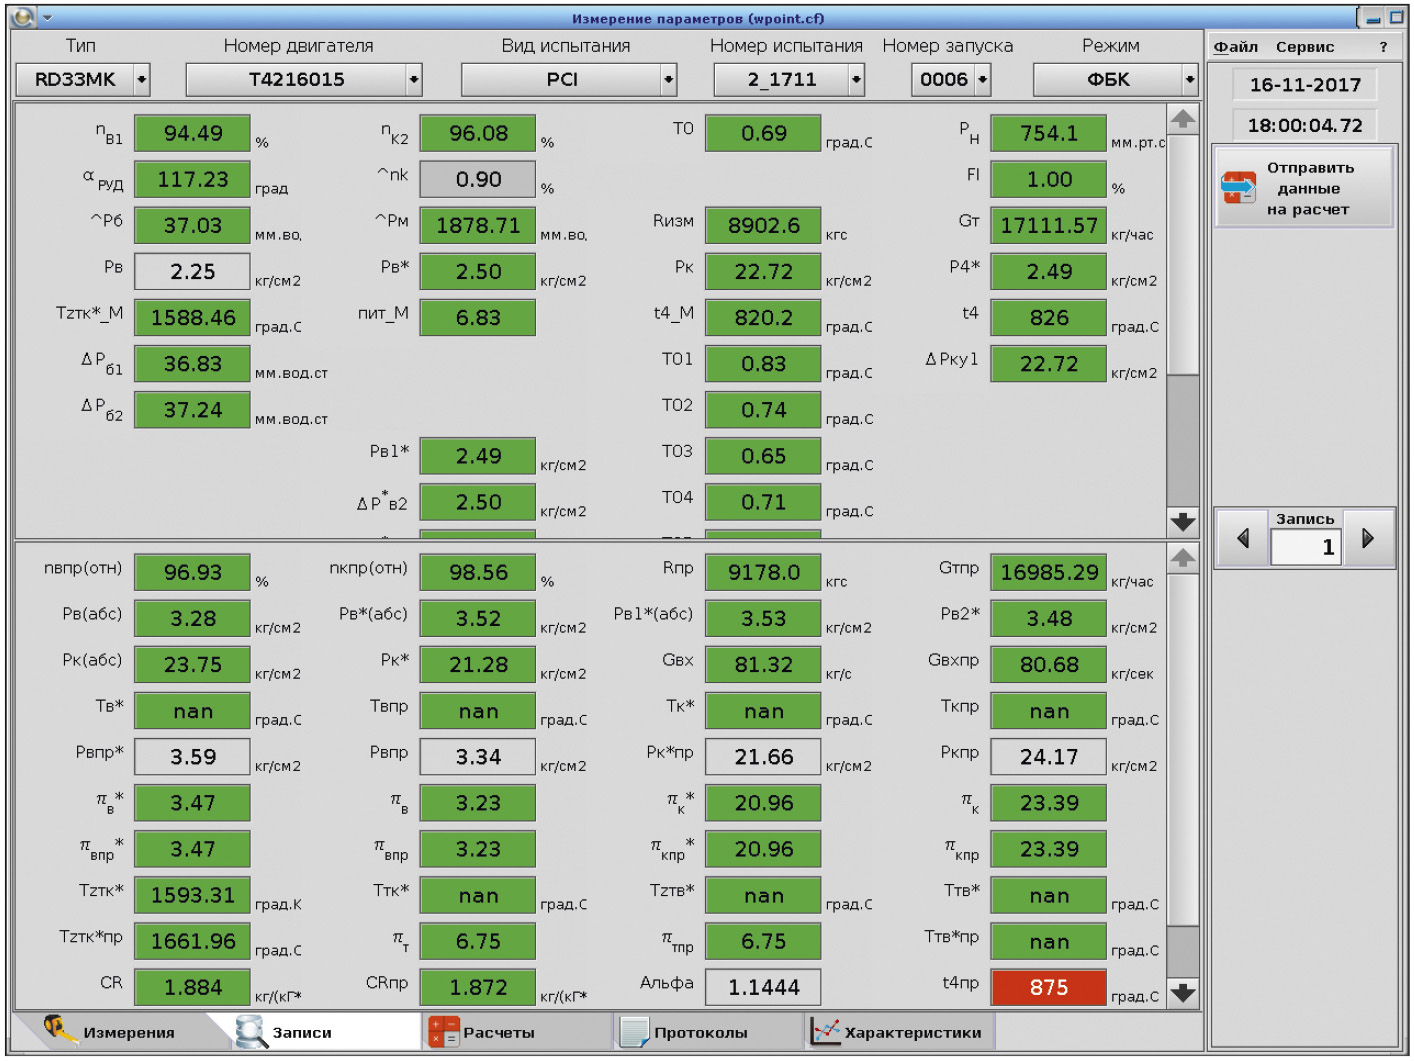The width and height of the screenshot is (1414, 1061).
Task: Open the Файл menu
Action: tap(1235, 47)
